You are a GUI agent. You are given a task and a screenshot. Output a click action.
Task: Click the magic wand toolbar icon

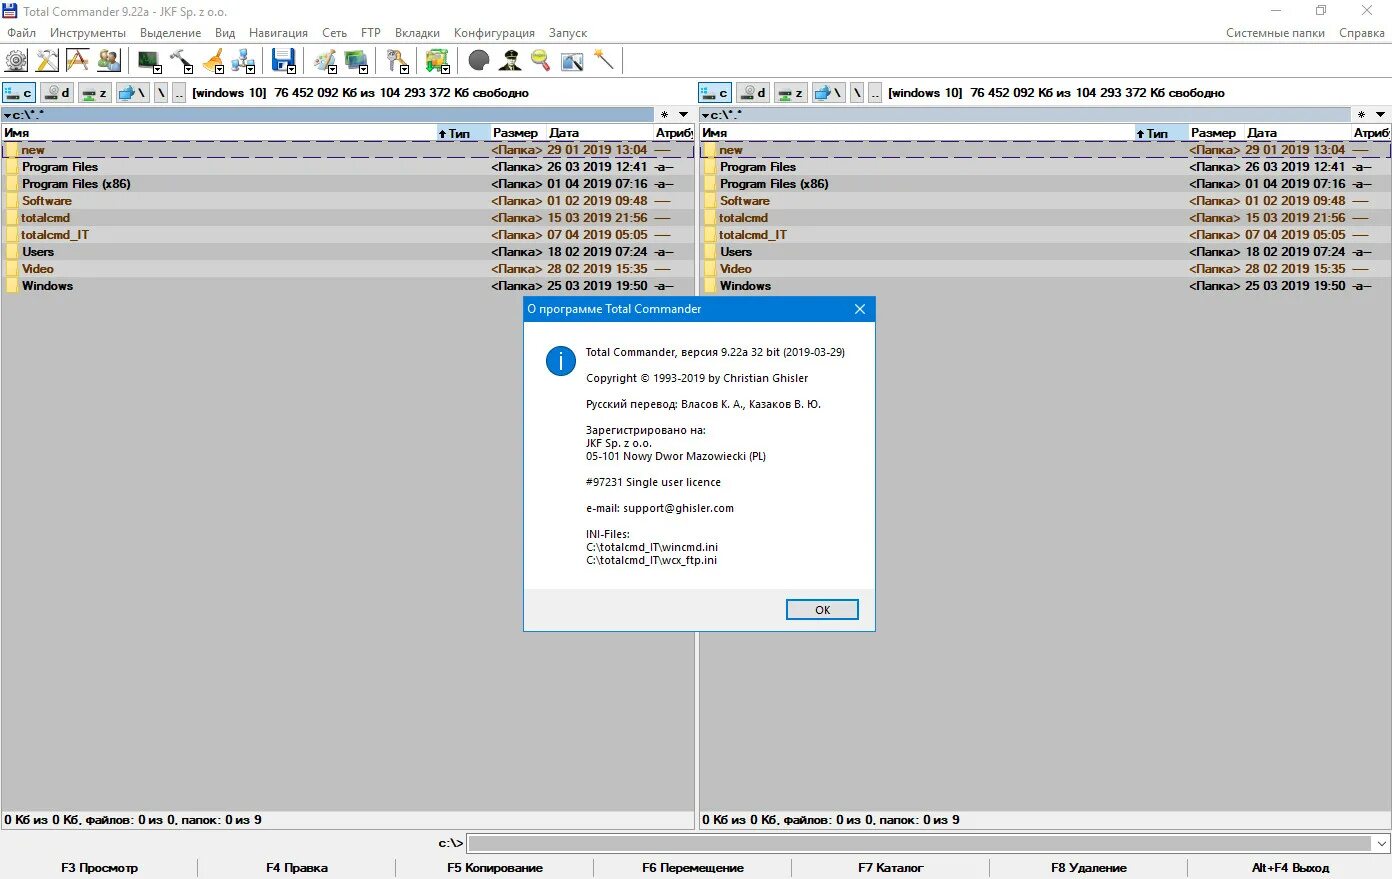pos(603,61)
